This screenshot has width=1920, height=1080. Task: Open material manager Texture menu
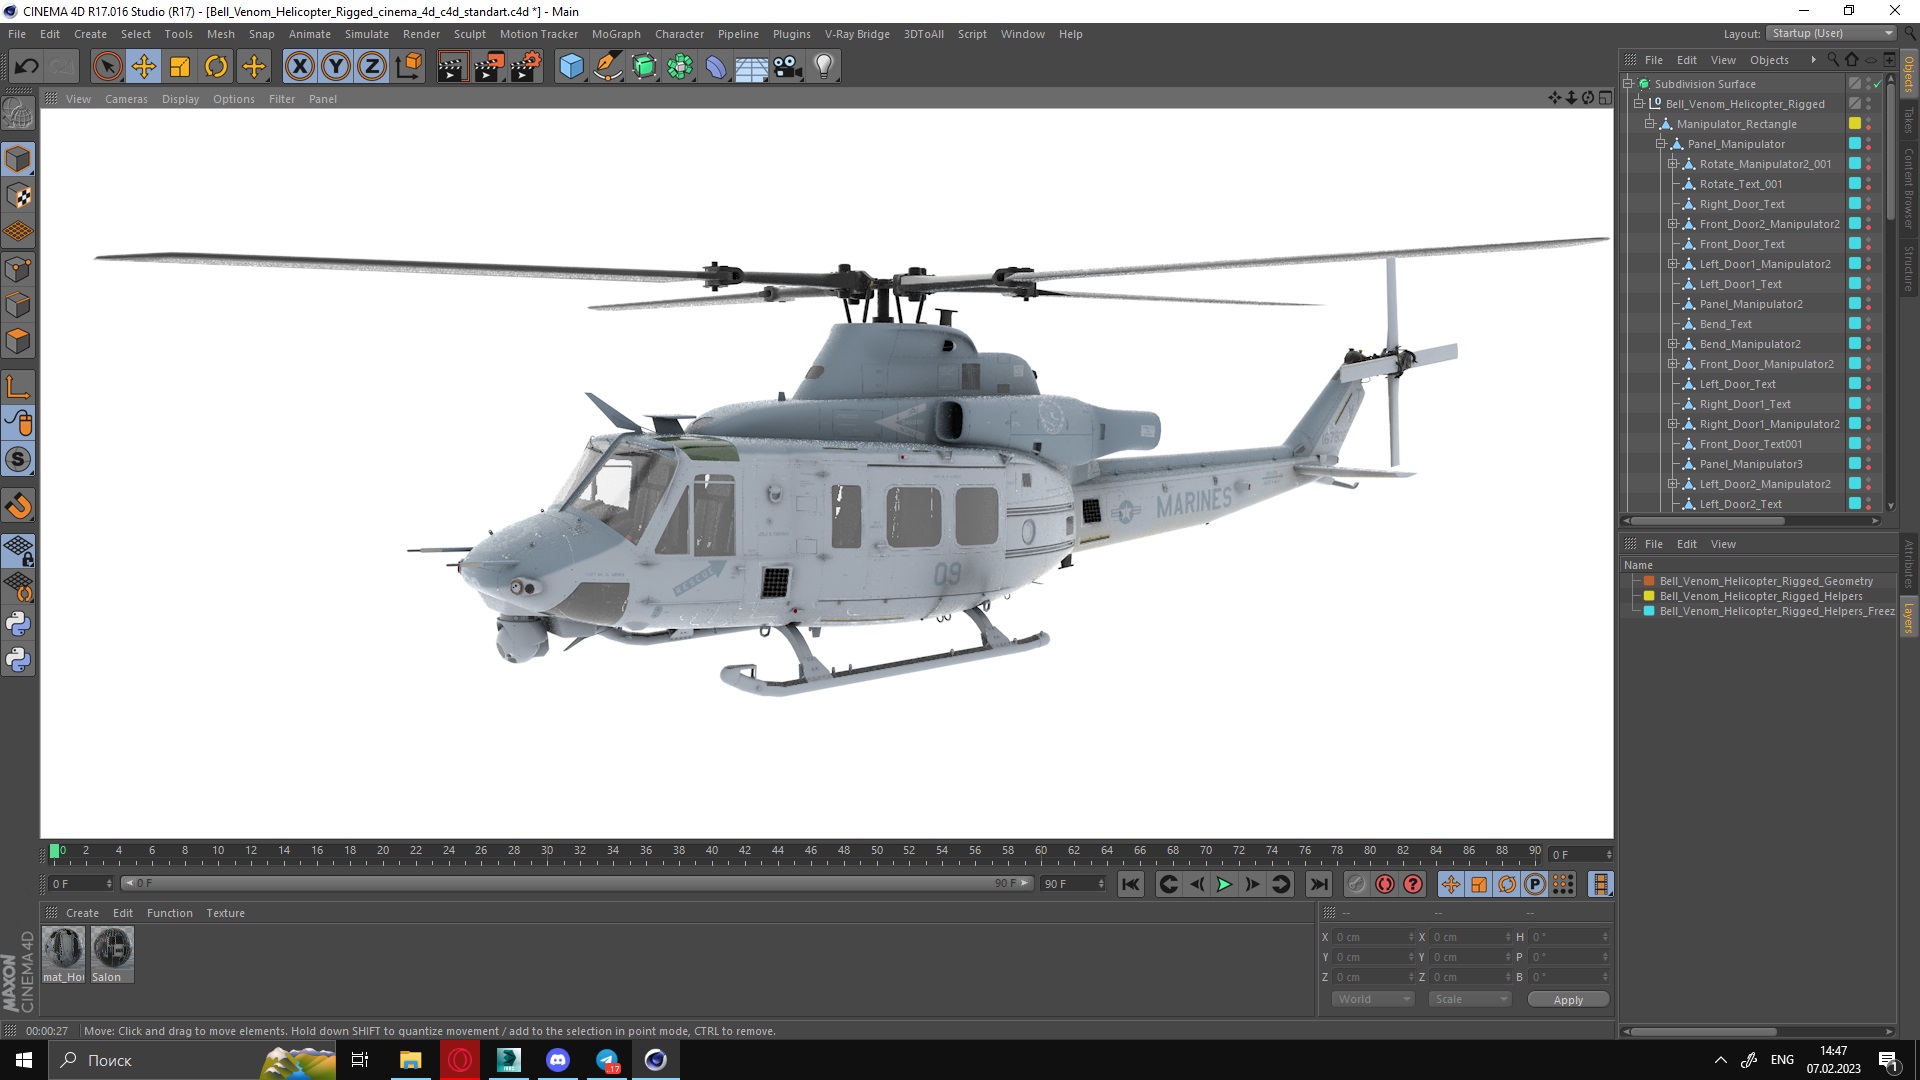(225, 913)
